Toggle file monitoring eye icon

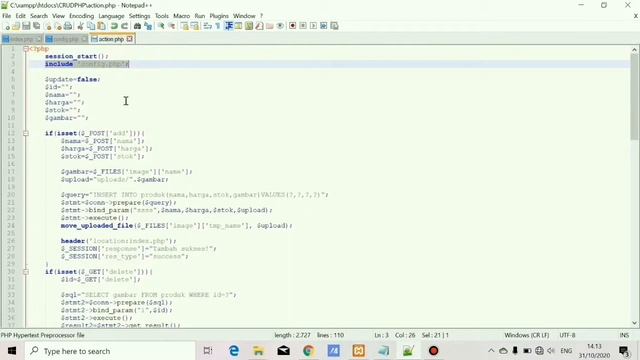pos(280,26)
